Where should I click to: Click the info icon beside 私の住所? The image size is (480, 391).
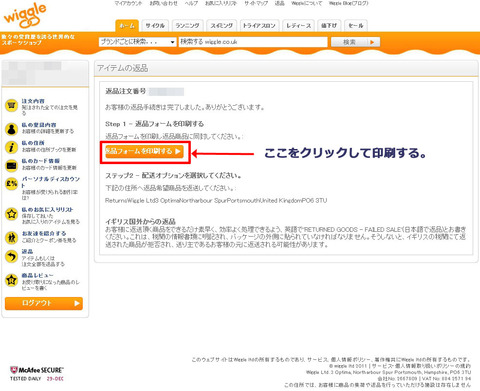pos(11,147)
